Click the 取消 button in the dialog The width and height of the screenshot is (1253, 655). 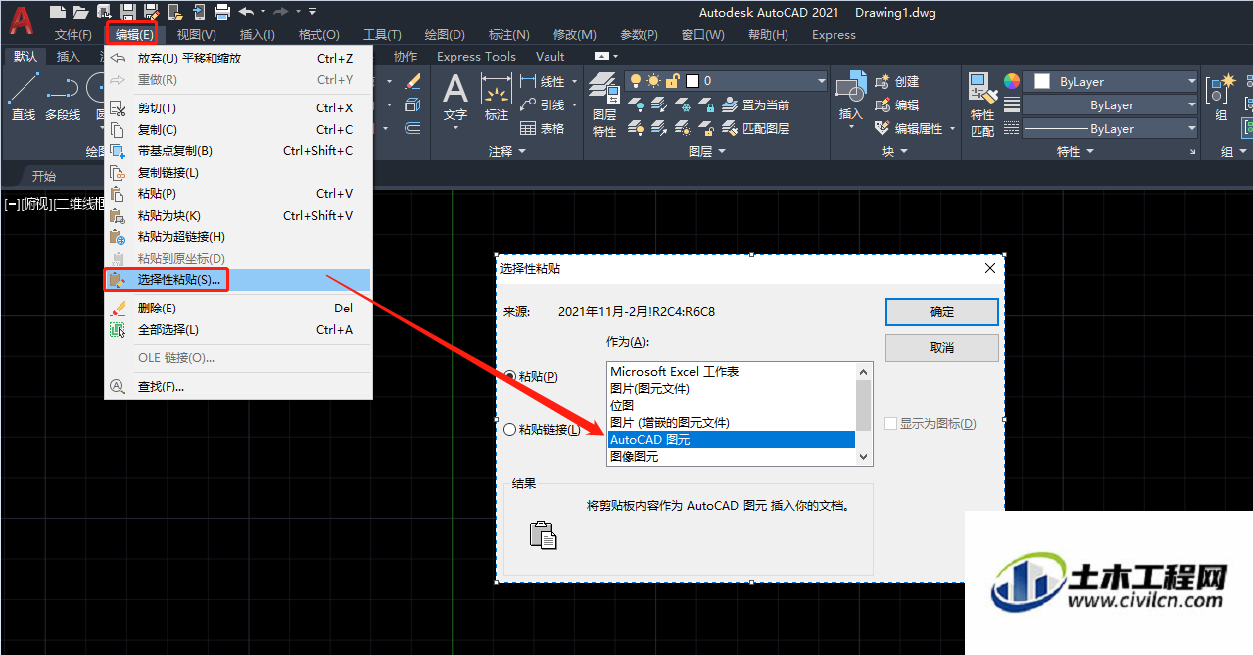[x=941, y=347]
